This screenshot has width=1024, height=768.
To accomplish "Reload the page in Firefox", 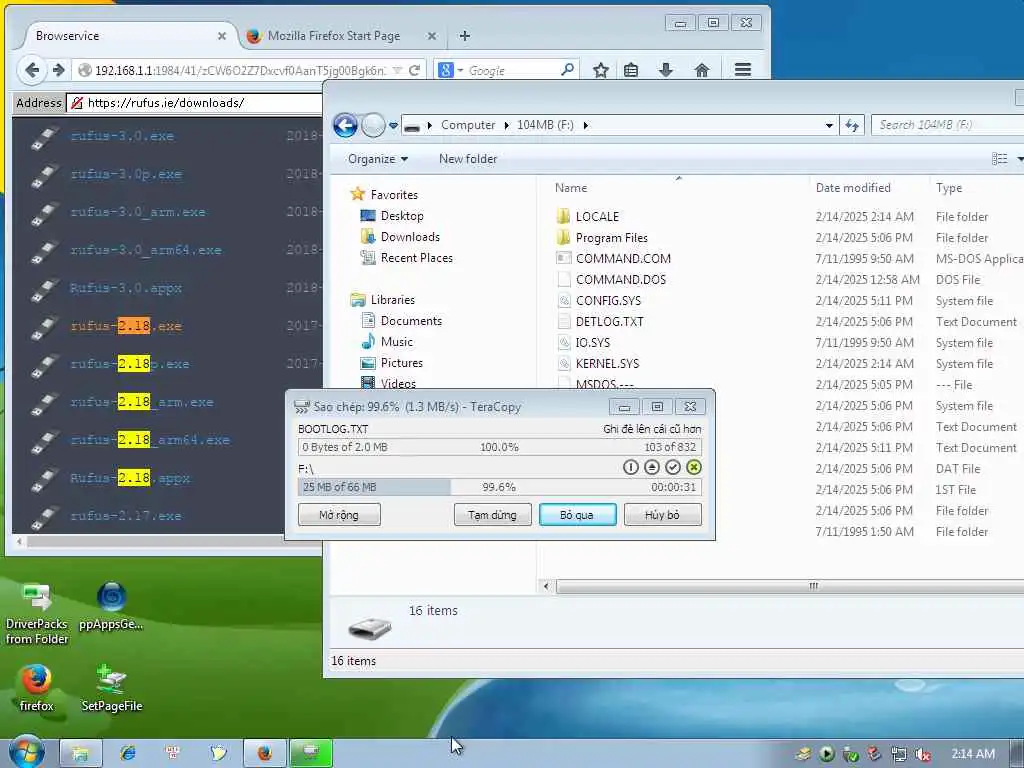I will (x=414, y=70).
